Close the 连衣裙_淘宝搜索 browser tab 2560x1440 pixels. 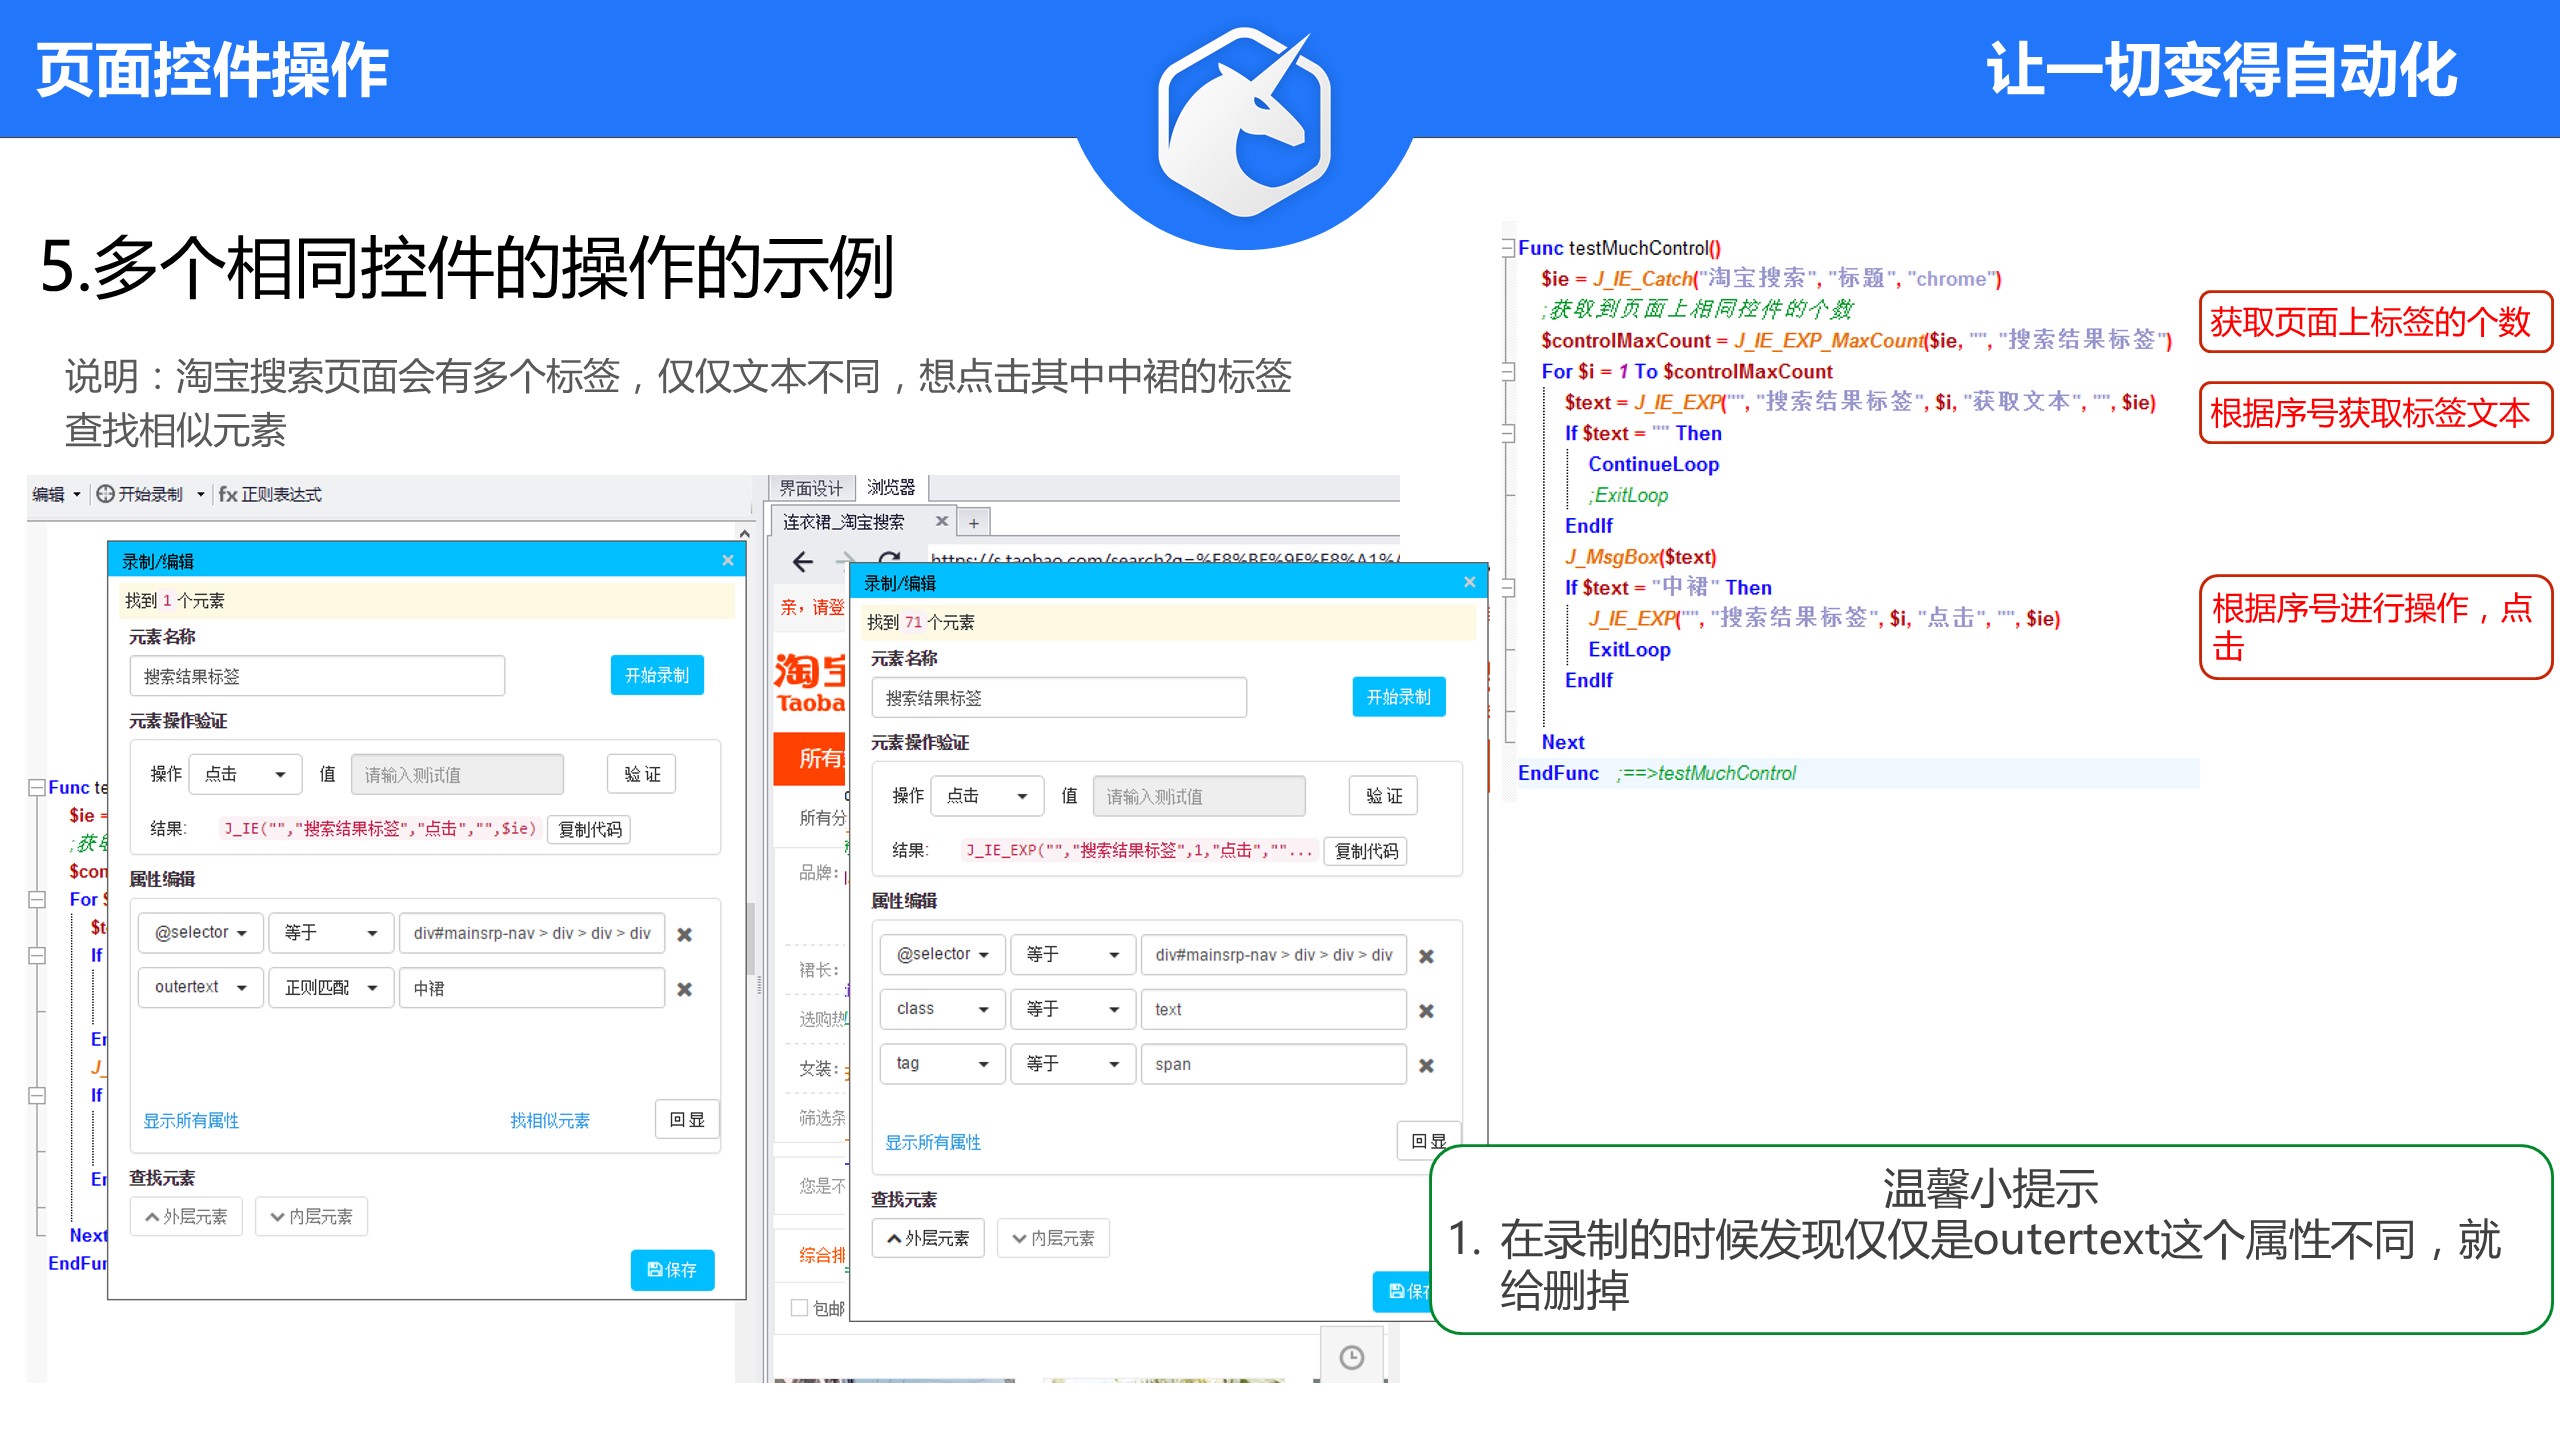(x=941, y=521)
